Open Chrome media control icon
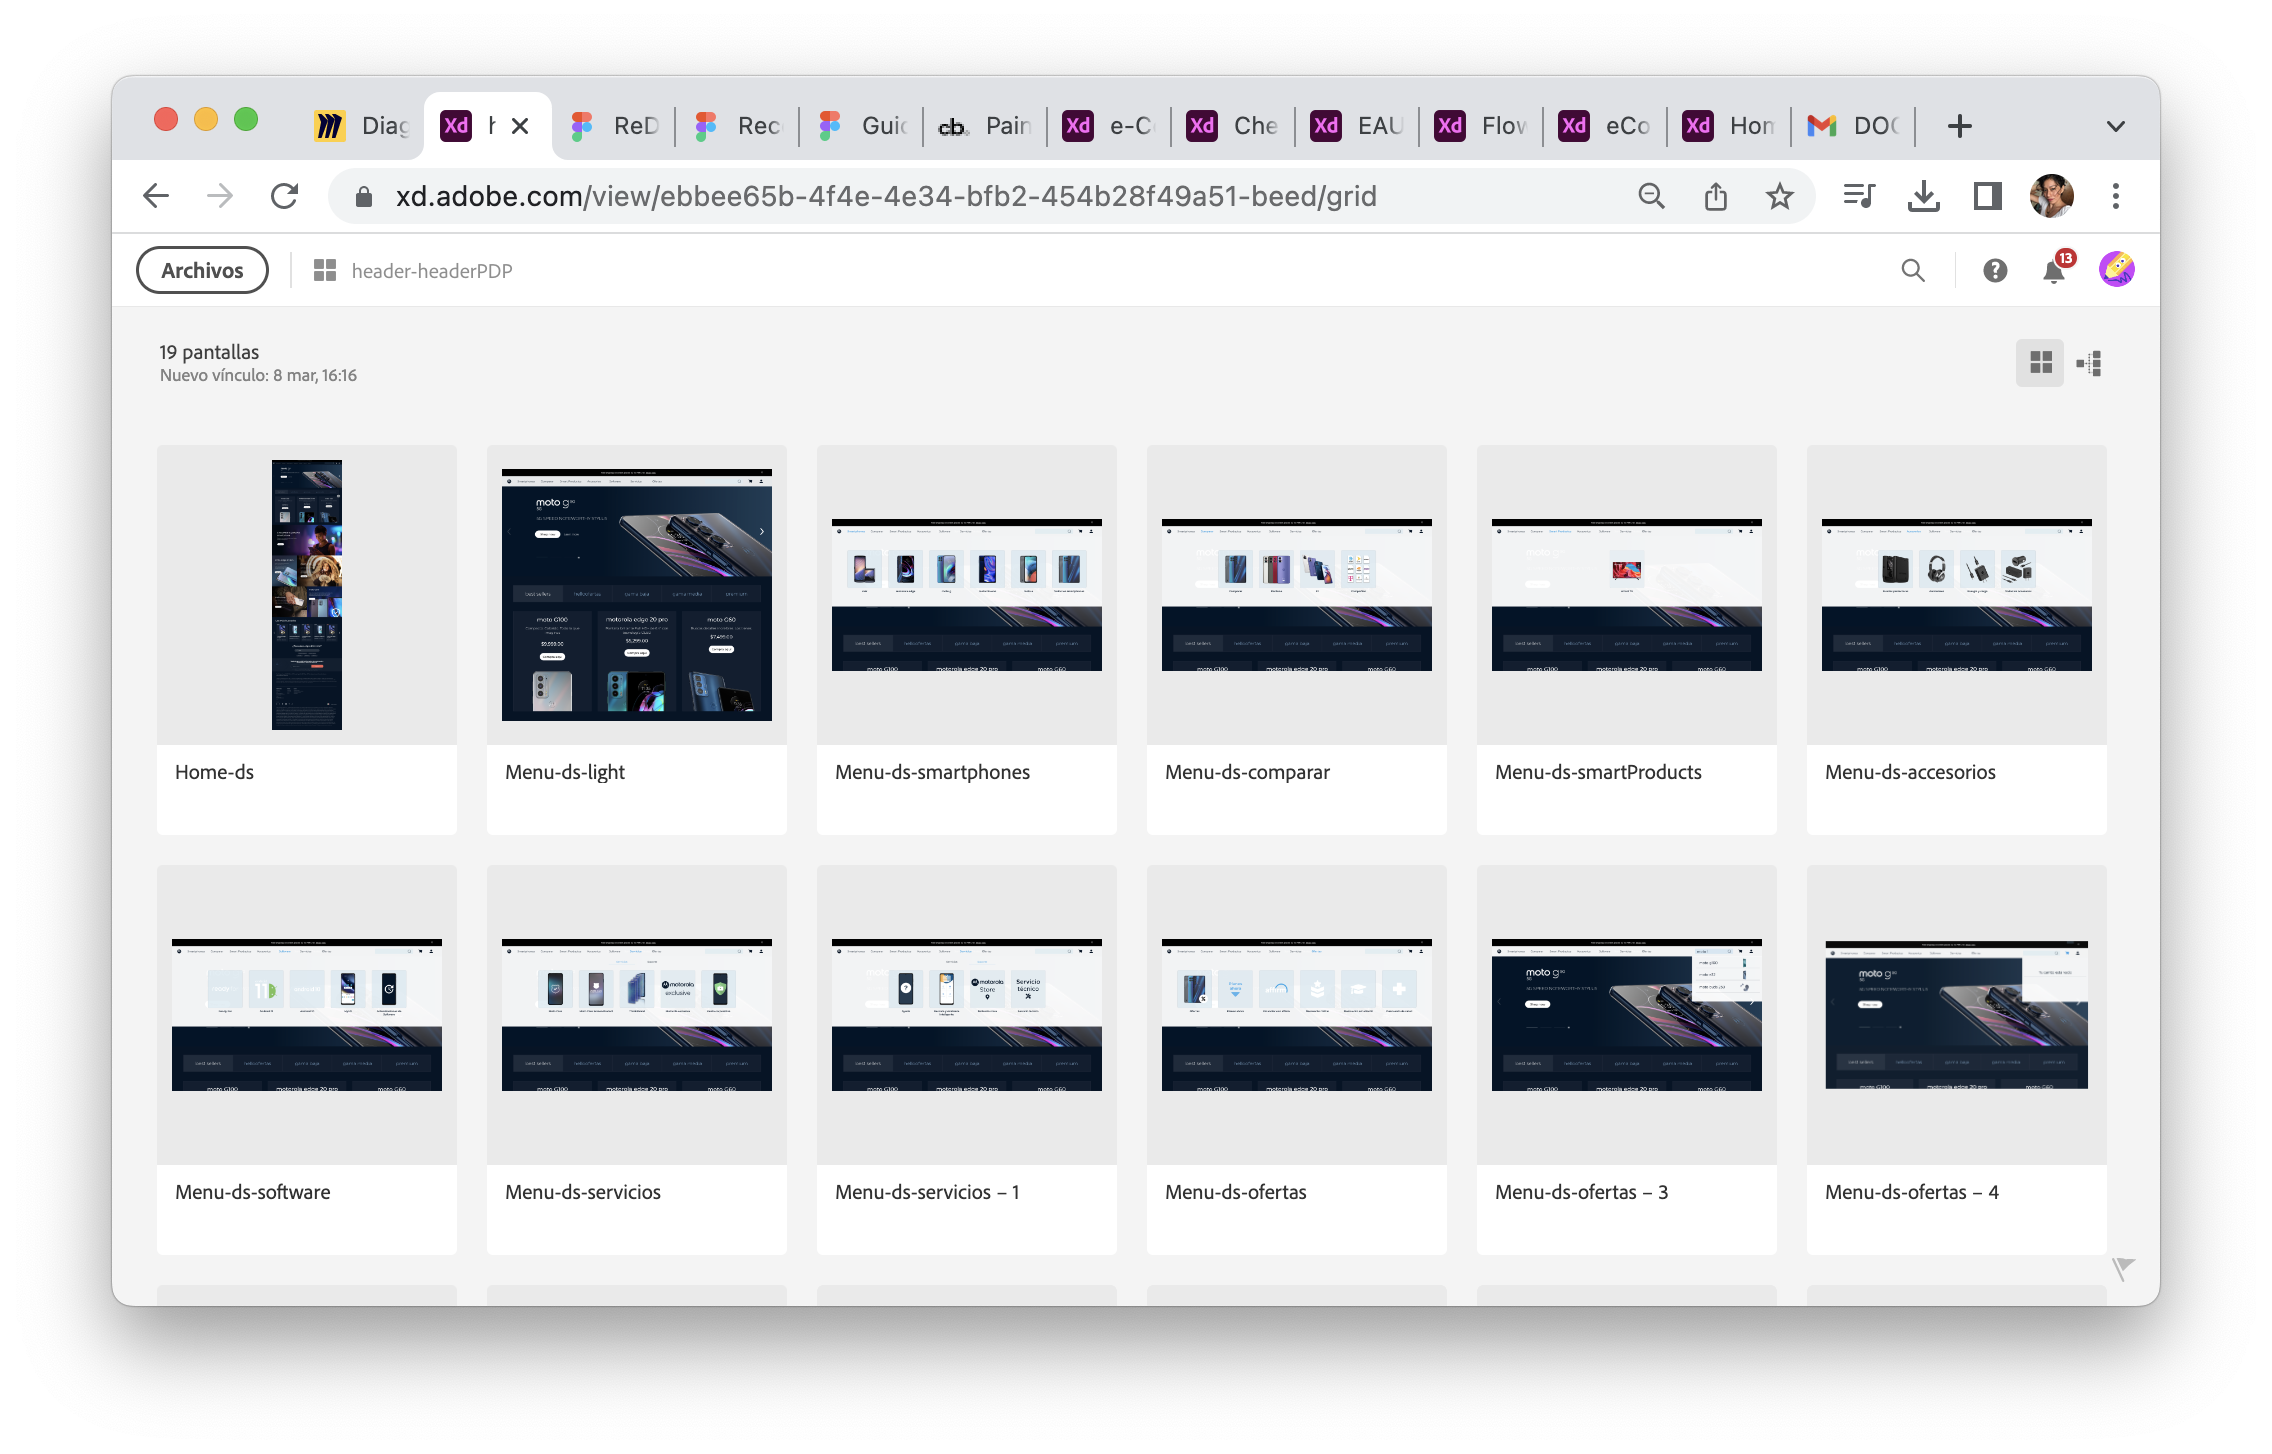Image resolution: width=2272 pixels, height=1454 pixels. point(1859,196)
